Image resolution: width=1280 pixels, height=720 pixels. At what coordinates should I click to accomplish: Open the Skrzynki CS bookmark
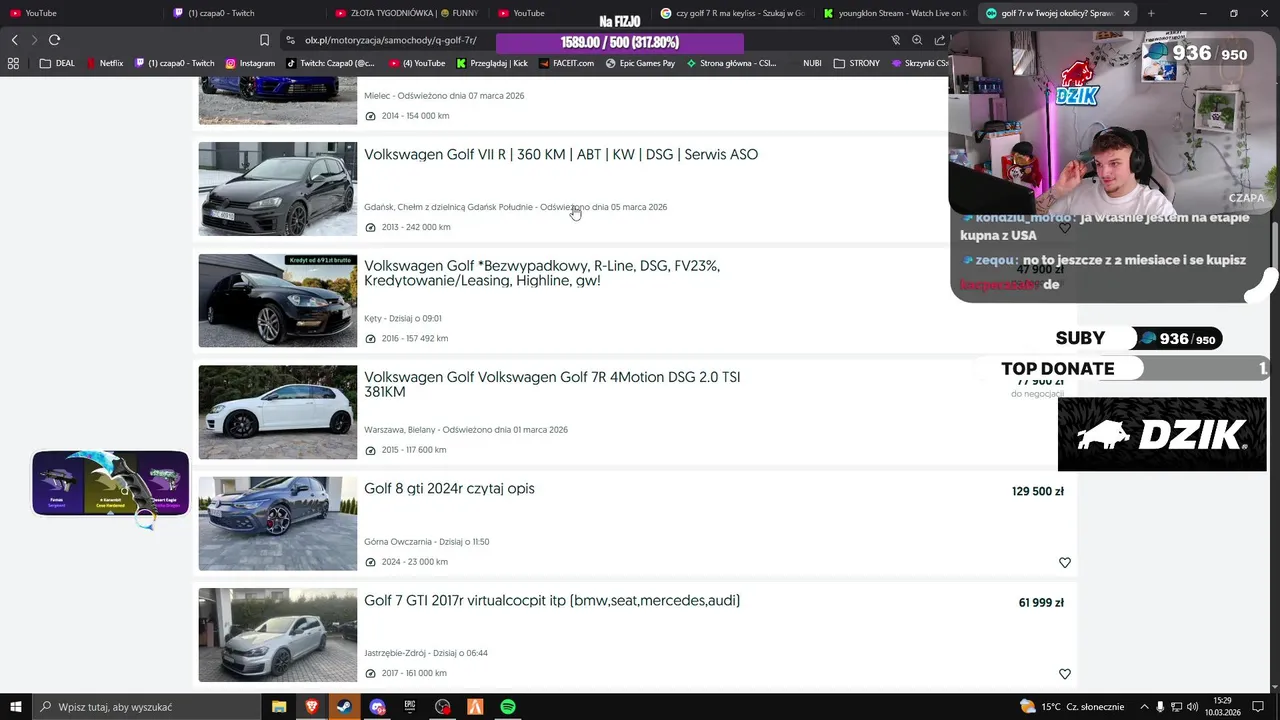[x=919, y=63]
